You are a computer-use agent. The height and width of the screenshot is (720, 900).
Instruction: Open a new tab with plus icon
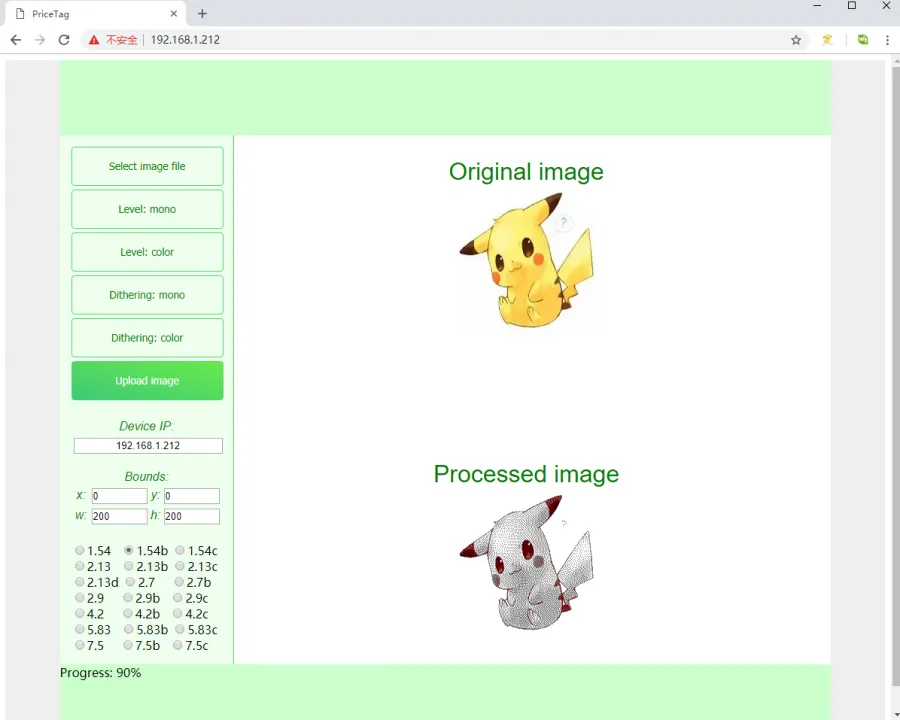(202, 14)
